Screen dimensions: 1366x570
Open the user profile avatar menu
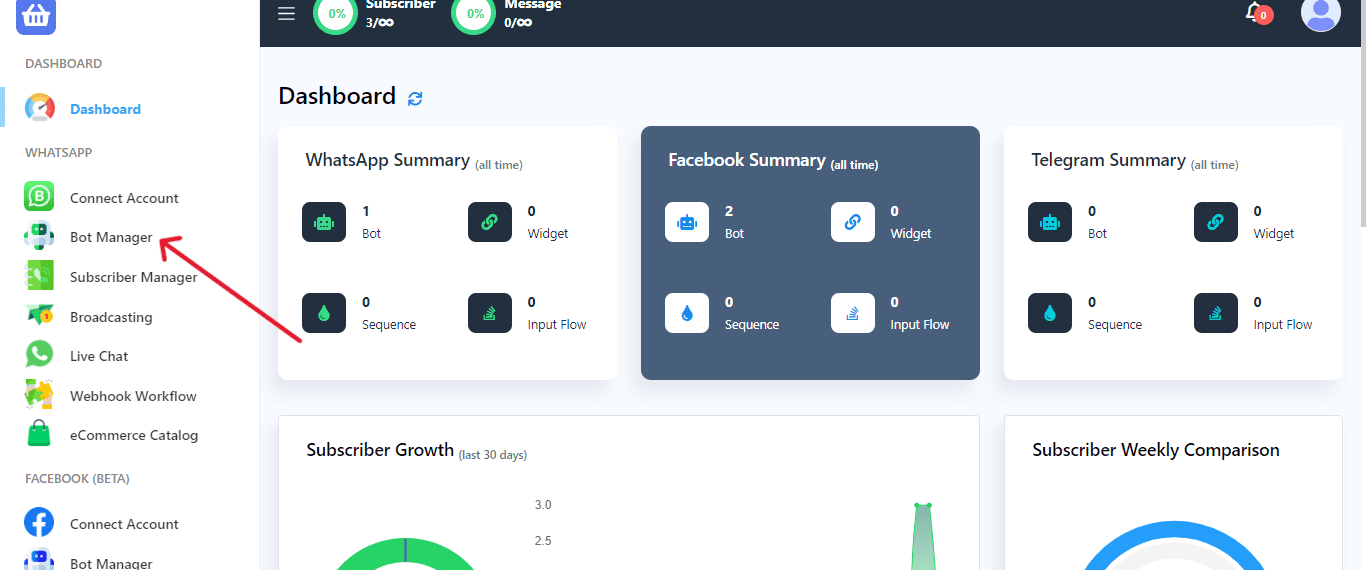coord(1320,13)
